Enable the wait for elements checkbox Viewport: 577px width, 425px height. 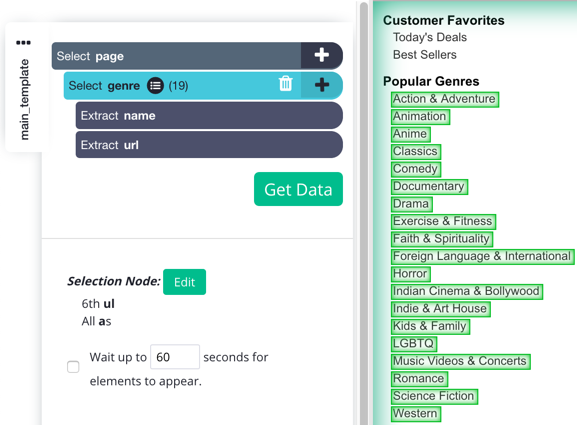click(73, 366)
